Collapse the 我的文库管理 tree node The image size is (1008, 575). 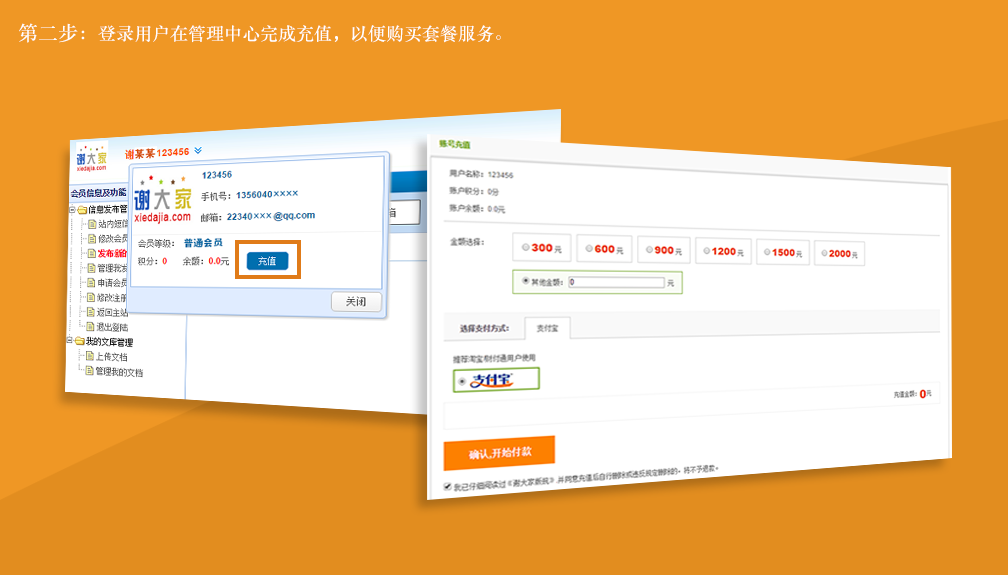coord(70,341)
